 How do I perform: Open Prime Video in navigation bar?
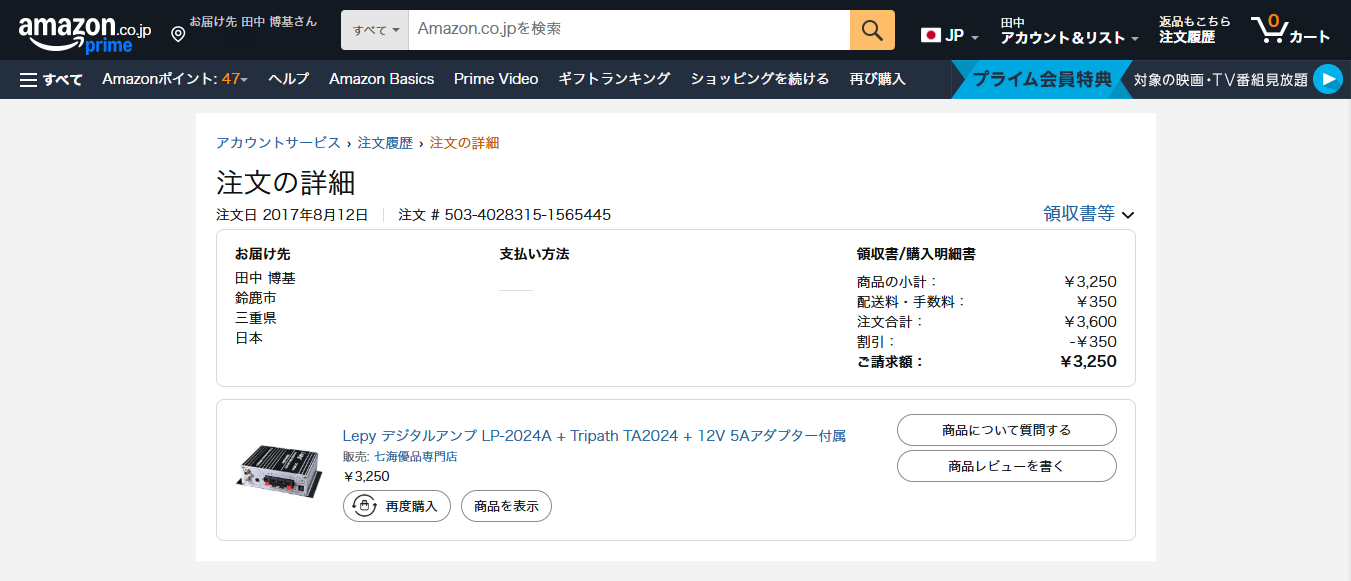496,79
